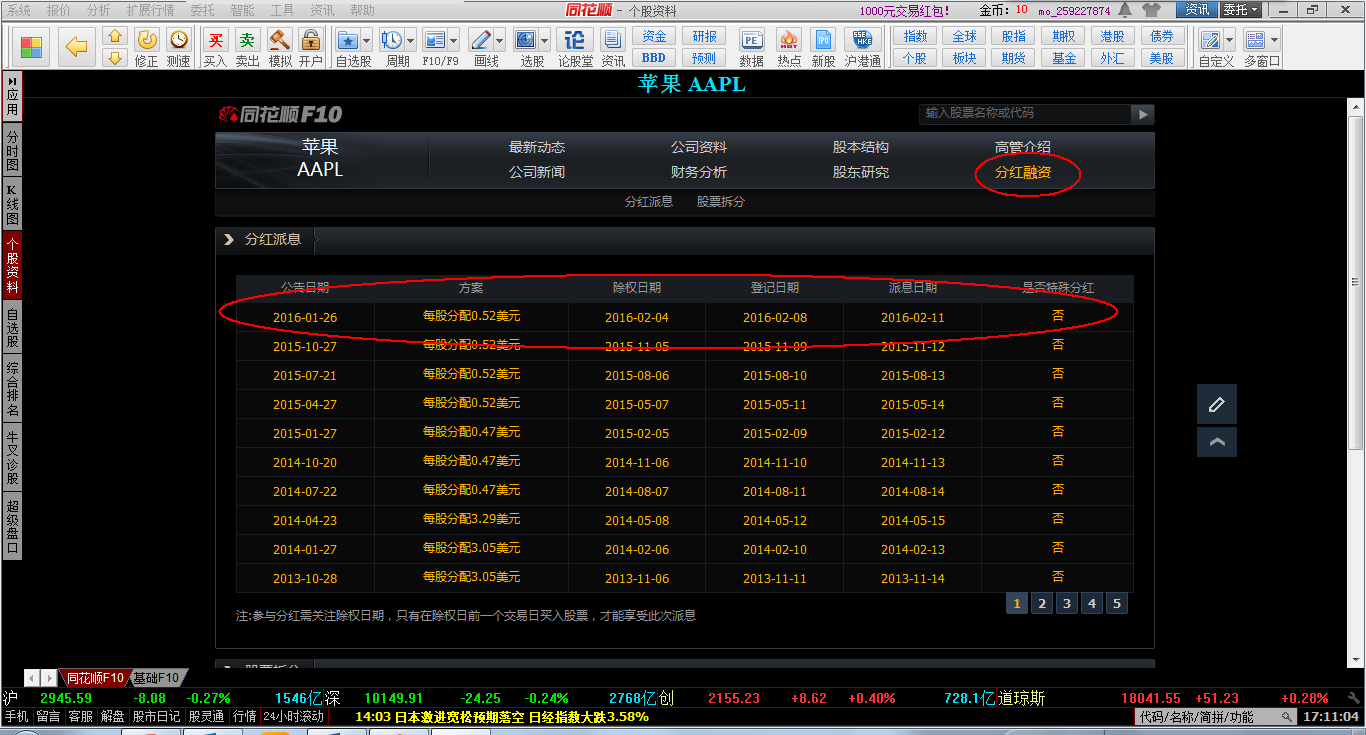This screenshot has height=735, width=1366.
Task: Select the 画线 pencil tool
Action: [480, 40]
